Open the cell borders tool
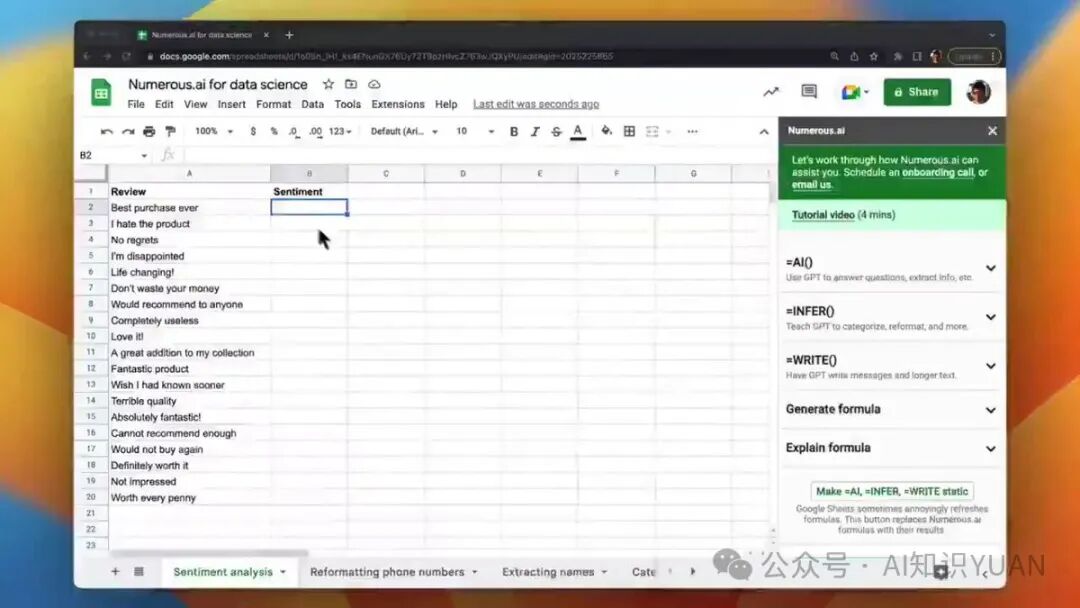 point(629,131)
